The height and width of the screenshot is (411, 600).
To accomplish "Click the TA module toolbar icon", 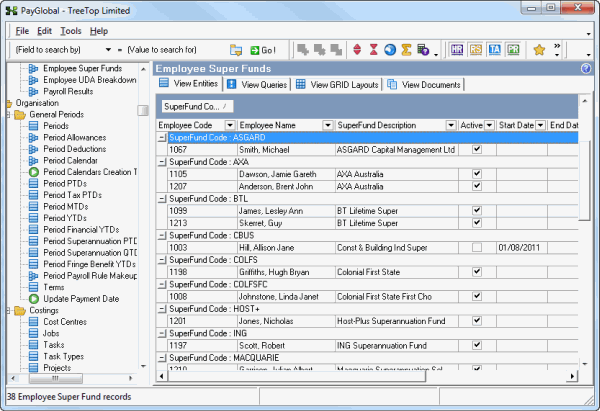I will [495, 49].
